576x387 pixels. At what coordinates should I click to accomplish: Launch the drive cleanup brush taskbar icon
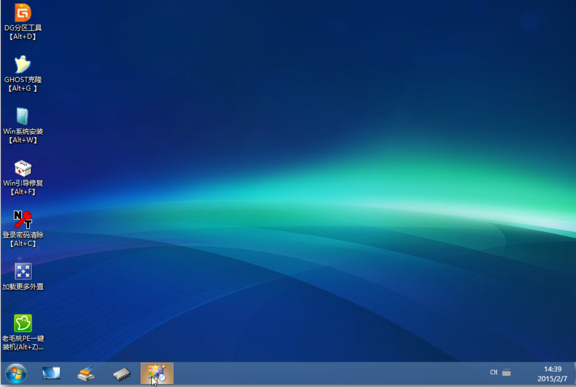86,373
